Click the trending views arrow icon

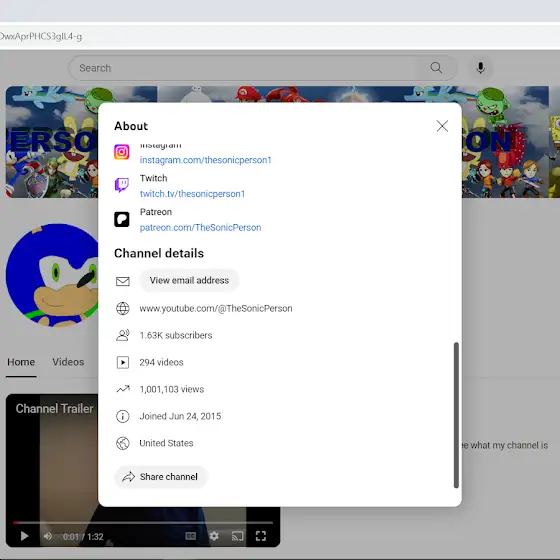(123, 389)
